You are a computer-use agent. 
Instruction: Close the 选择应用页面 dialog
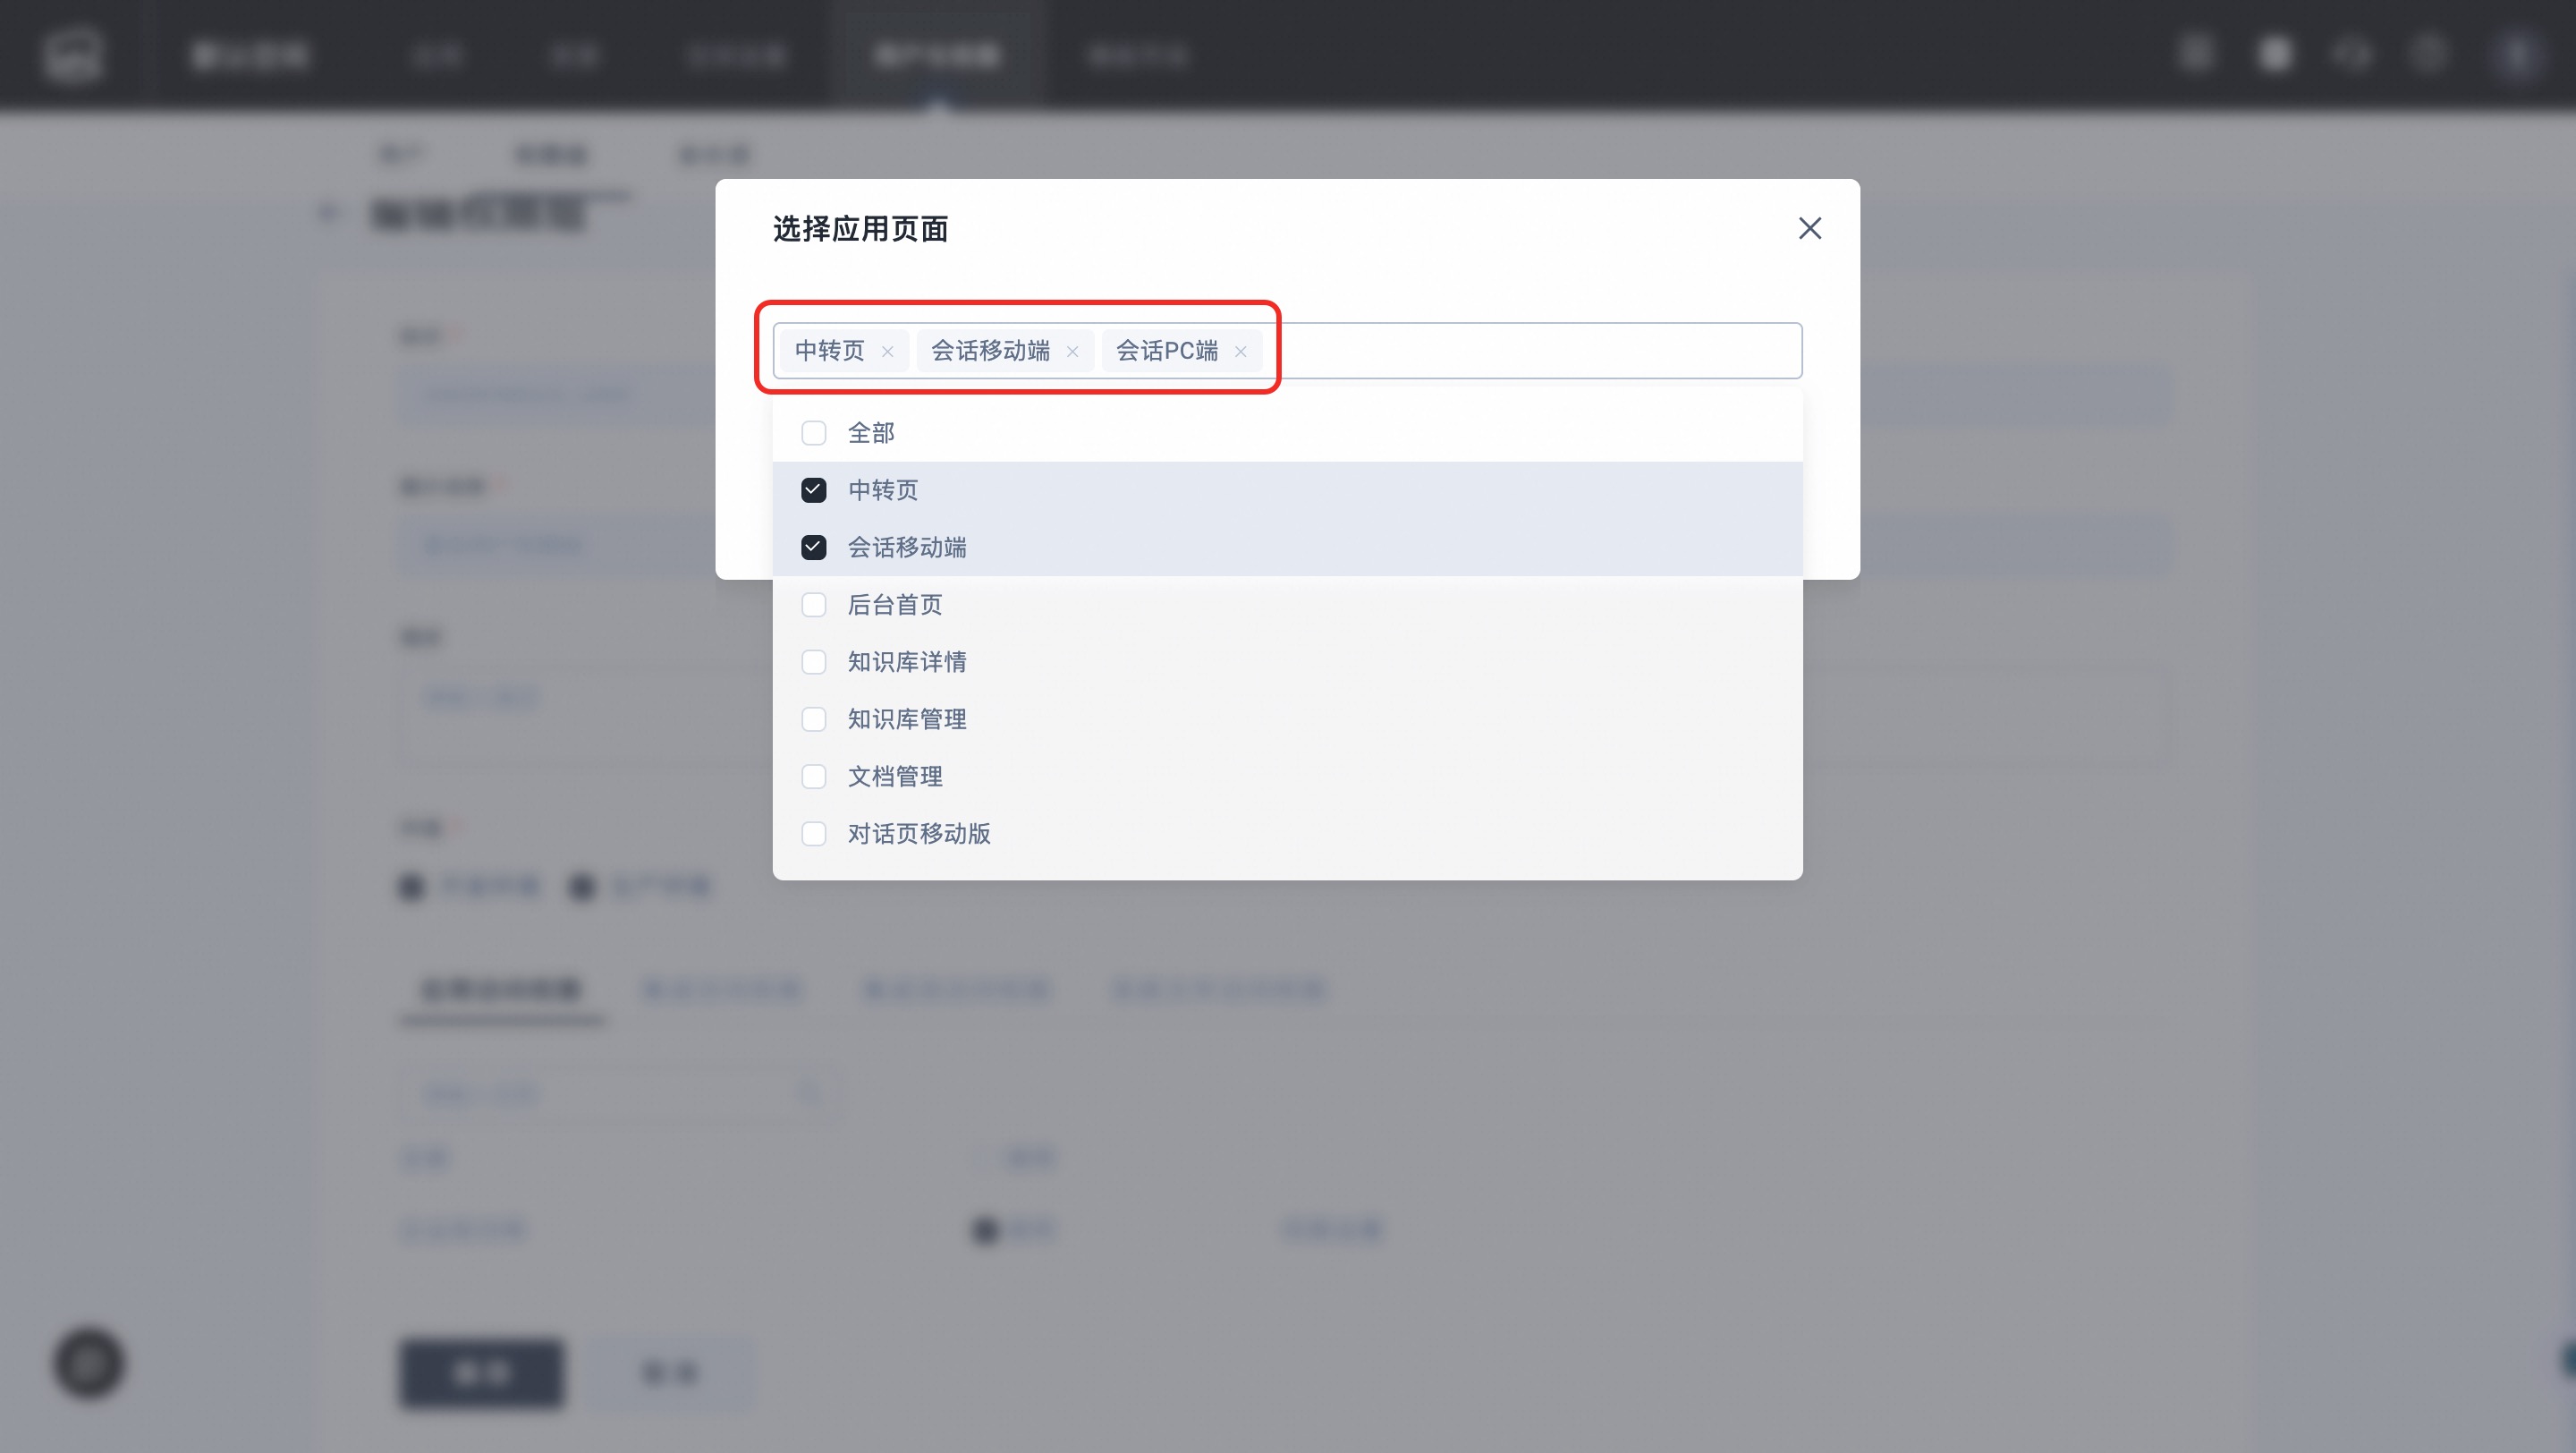tap(1809, 229)
